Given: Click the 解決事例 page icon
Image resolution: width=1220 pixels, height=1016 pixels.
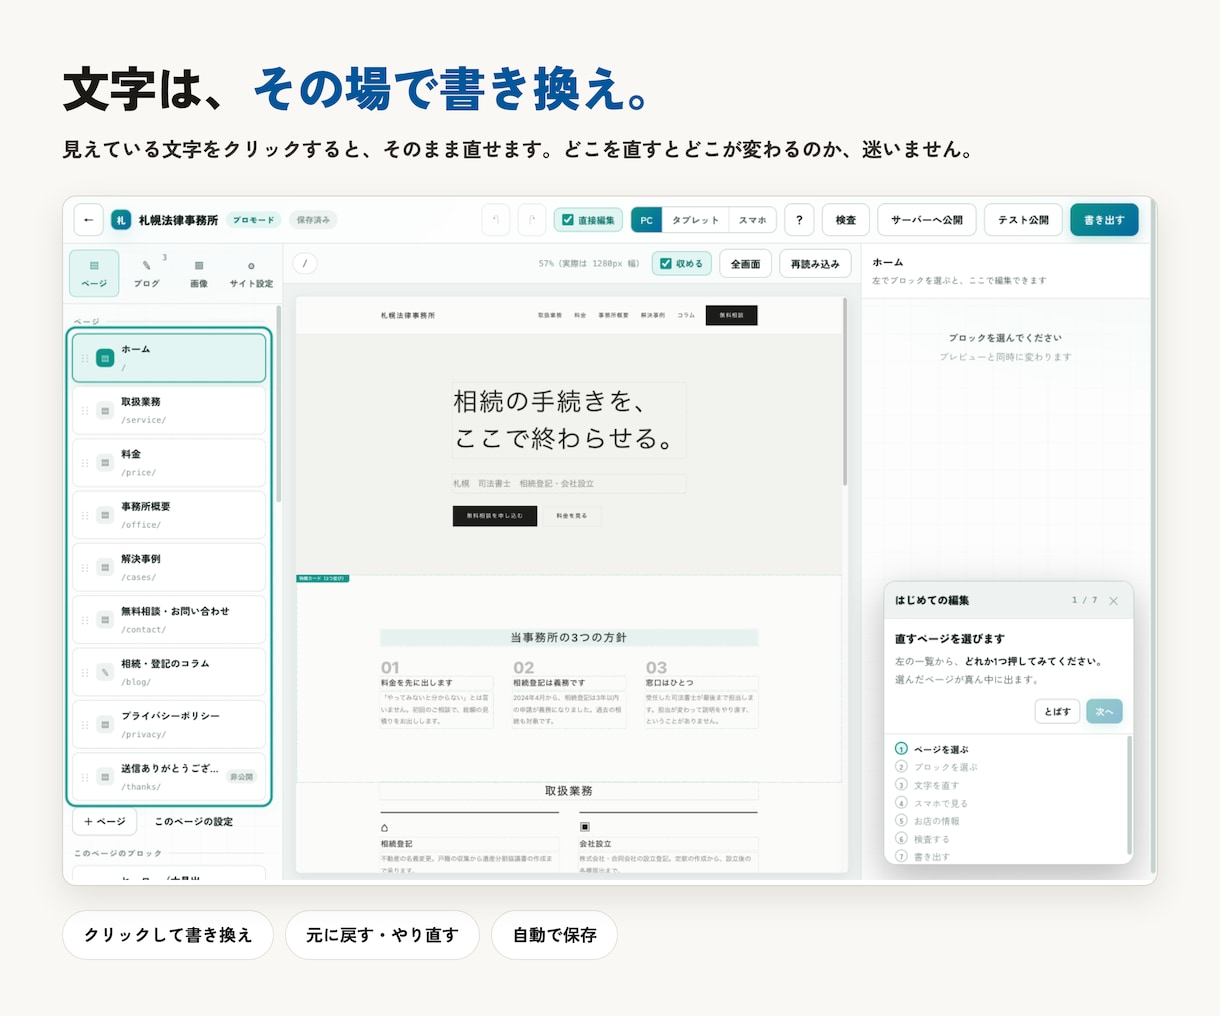Looking at the screenshot, I should point(104,568).
